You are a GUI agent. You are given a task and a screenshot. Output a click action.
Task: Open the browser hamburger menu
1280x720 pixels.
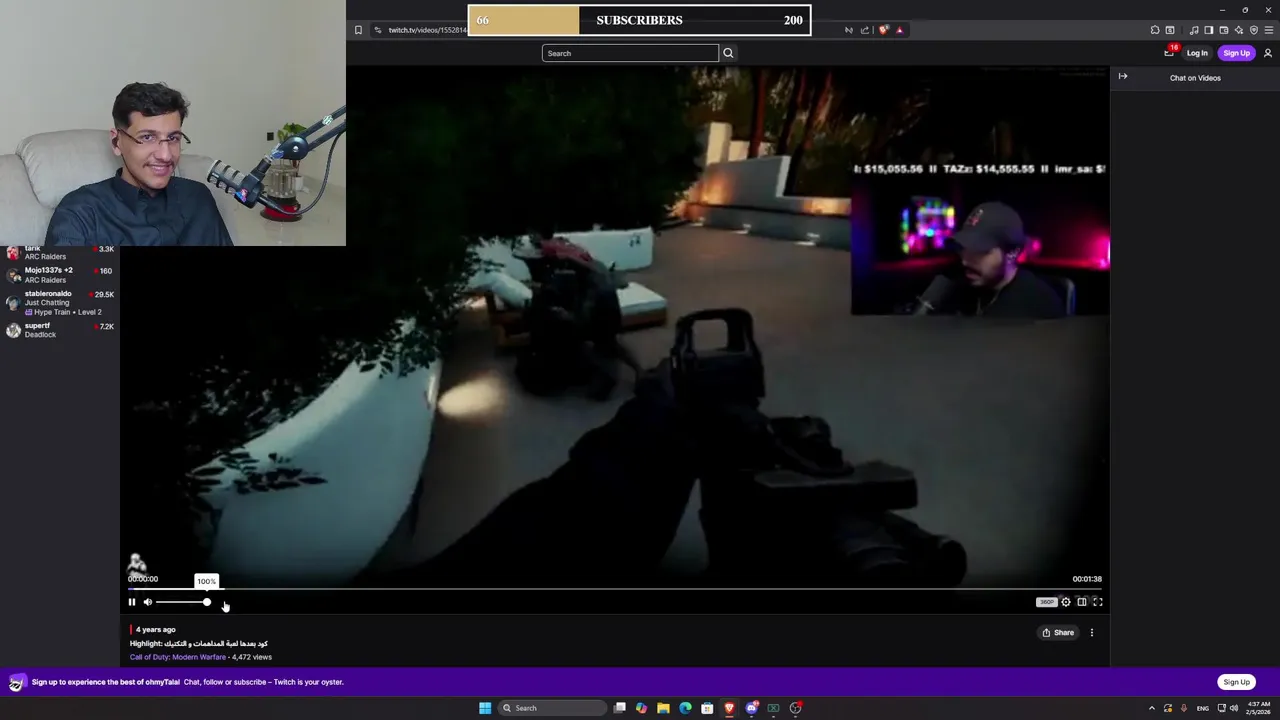[1269, 30]
